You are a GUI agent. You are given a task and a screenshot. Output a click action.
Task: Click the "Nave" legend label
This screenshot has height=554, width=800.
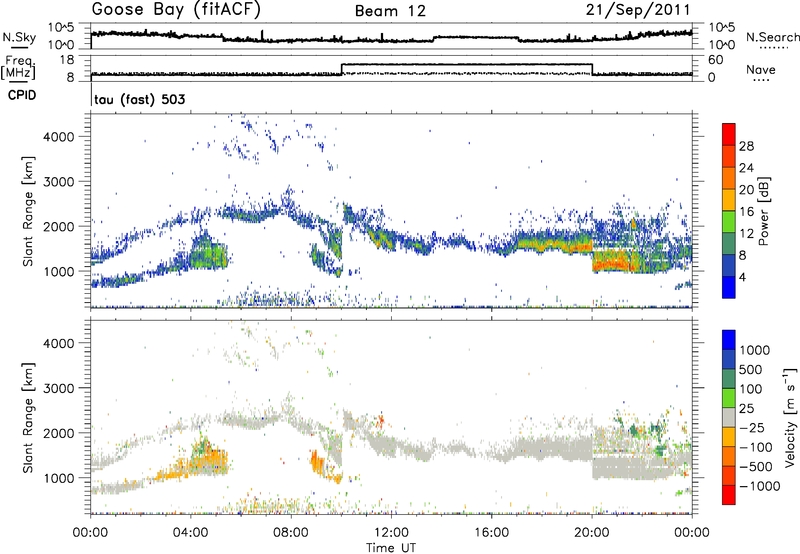pyautogui.click(x=760, y=70)
